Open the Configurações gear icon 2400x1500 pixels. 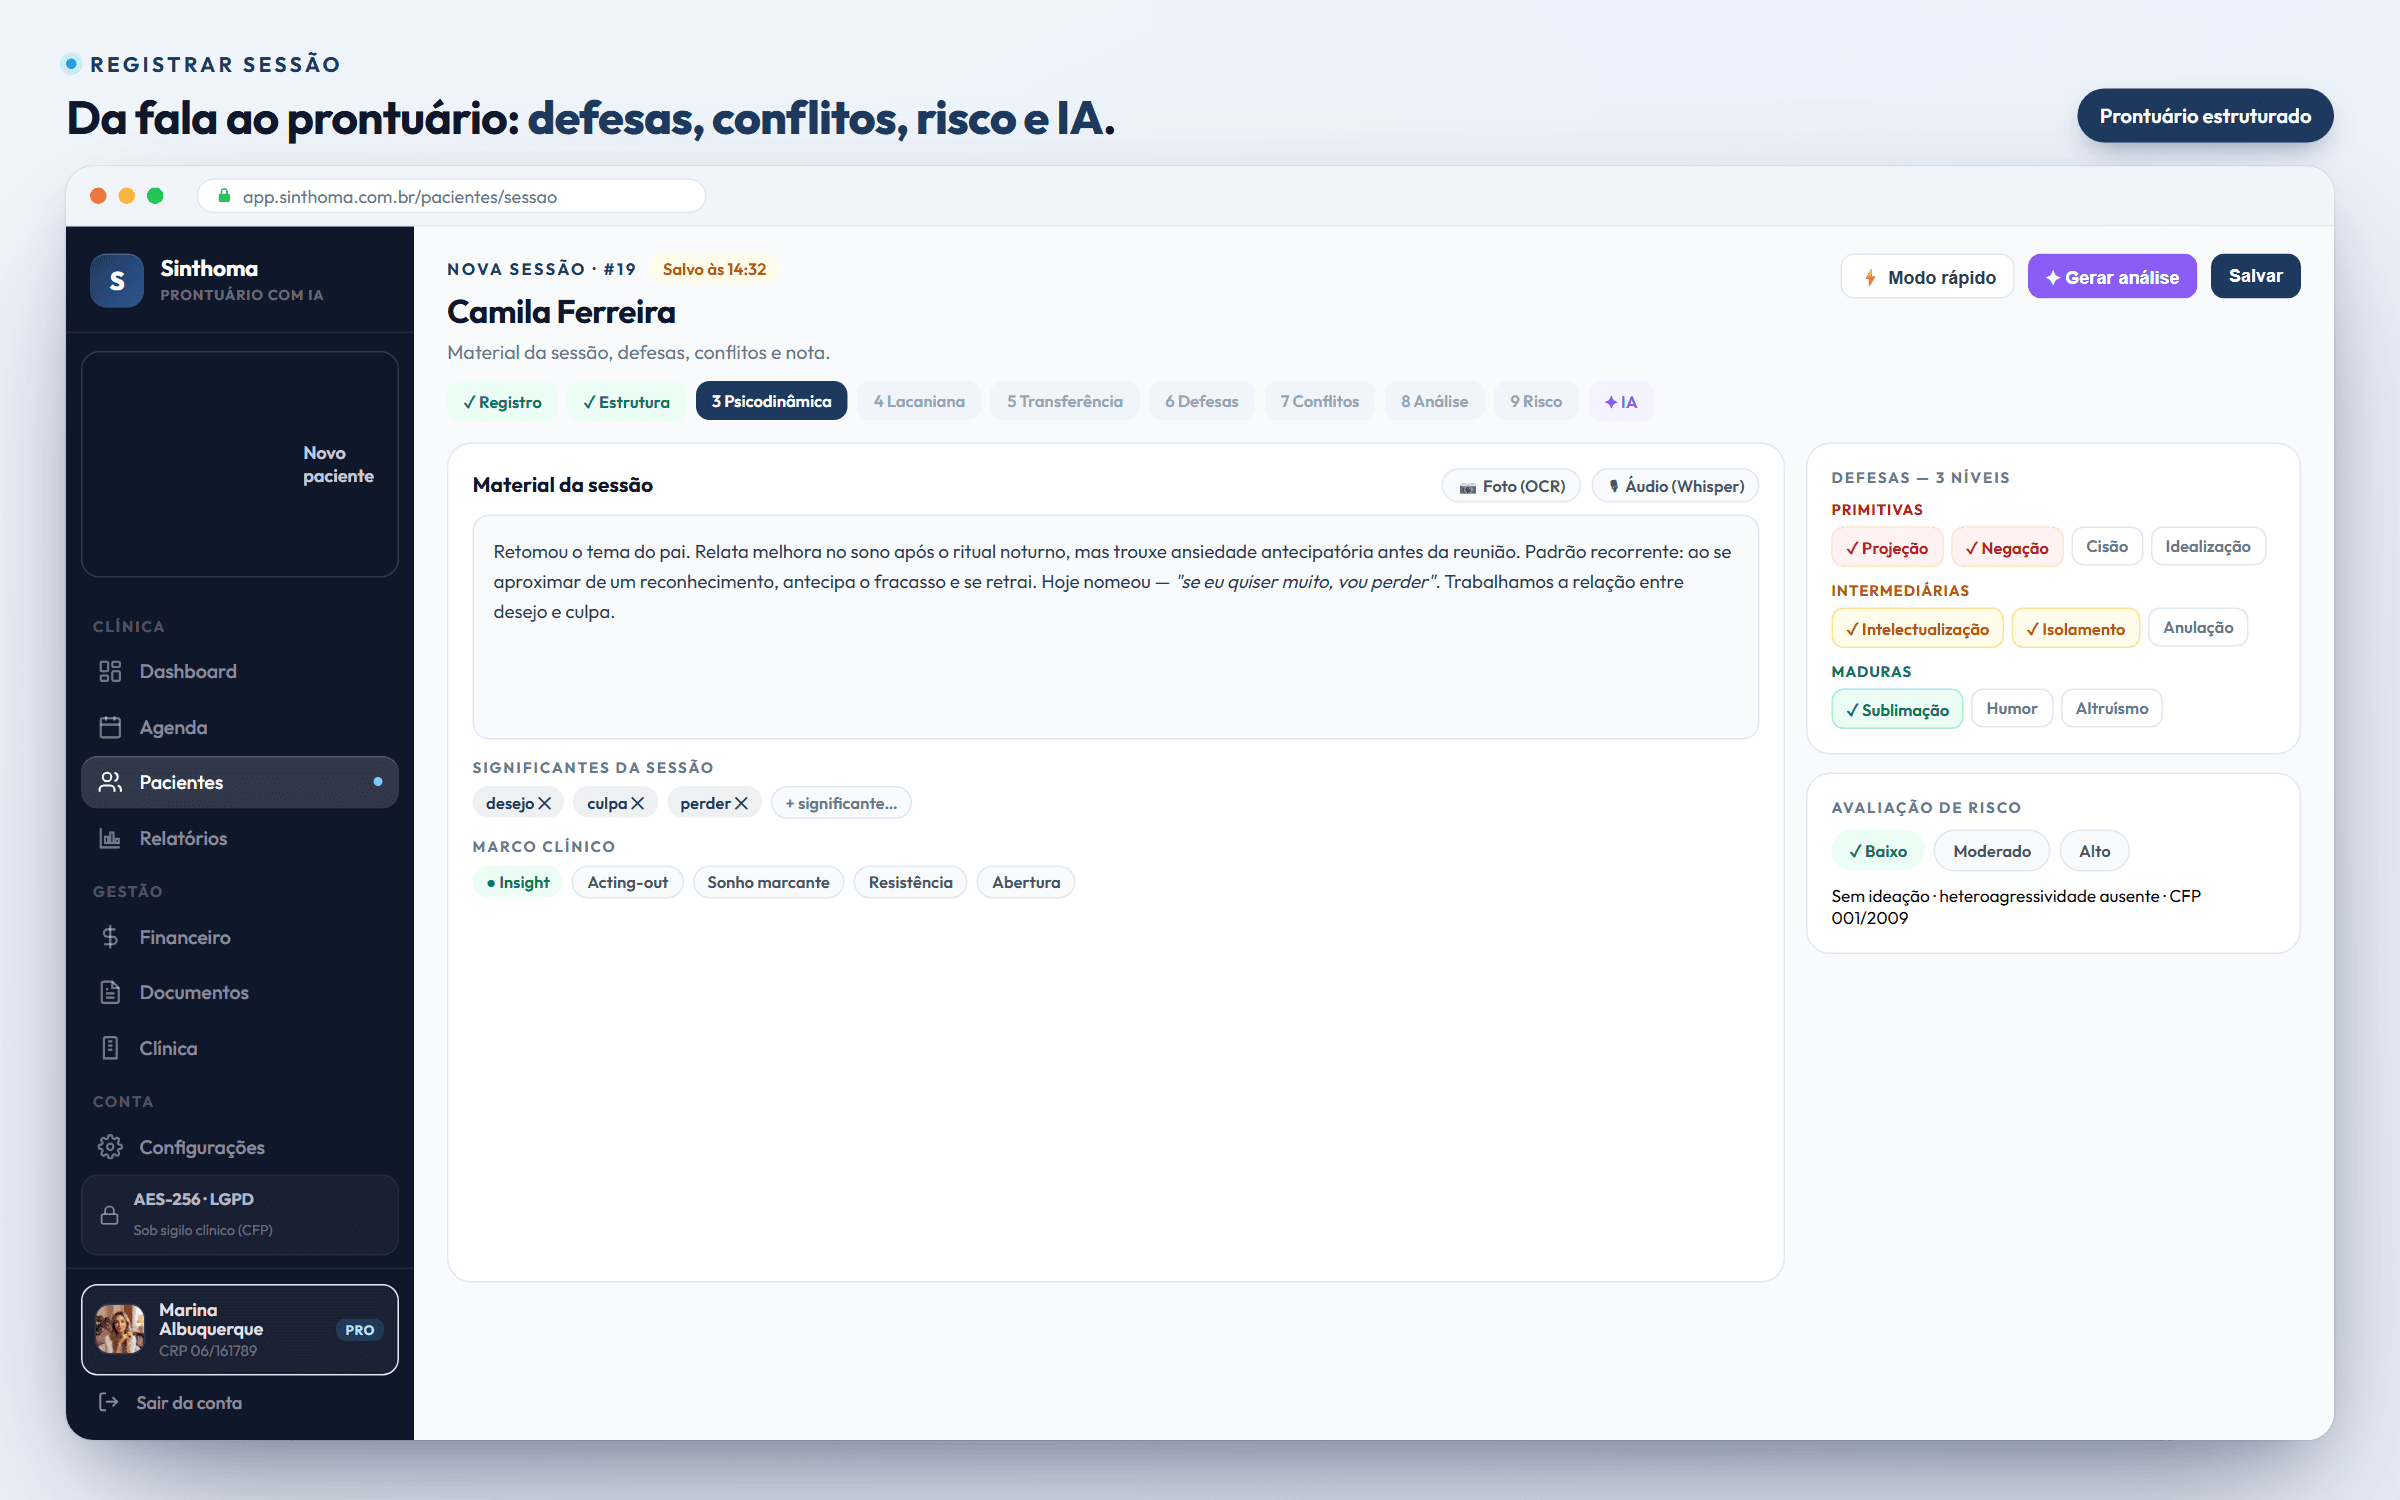[x=110, y=1147]
